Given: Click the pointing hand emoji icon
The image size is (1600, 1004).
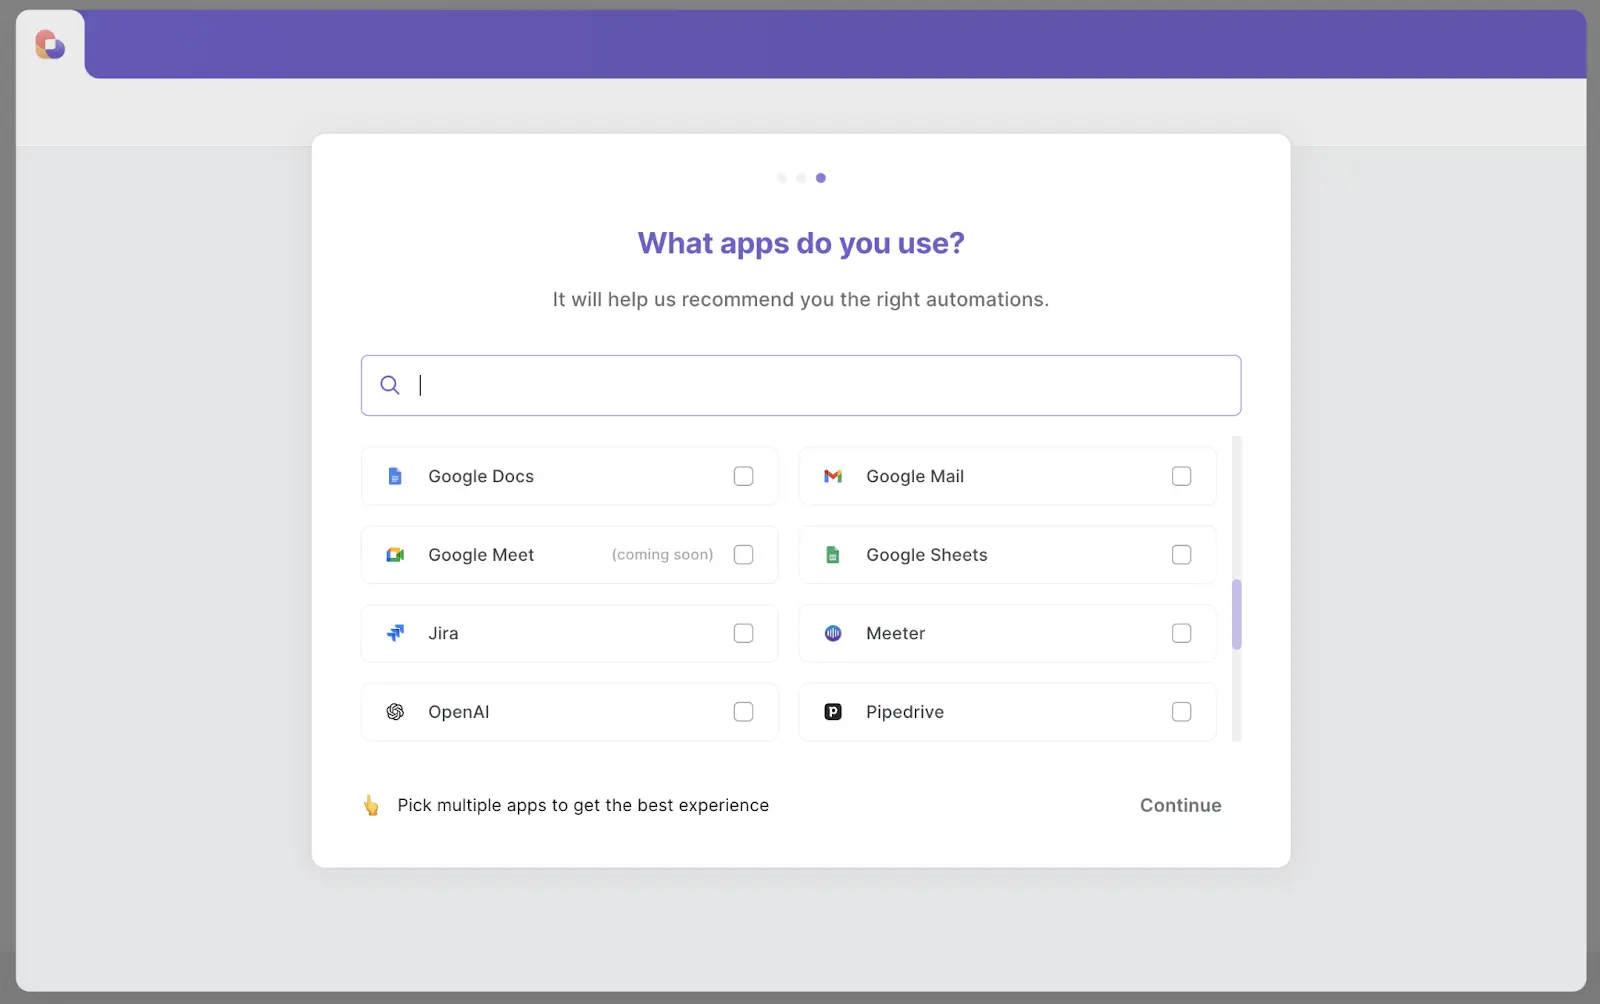Looking at the screenshot, I should [x=371, y=805].
